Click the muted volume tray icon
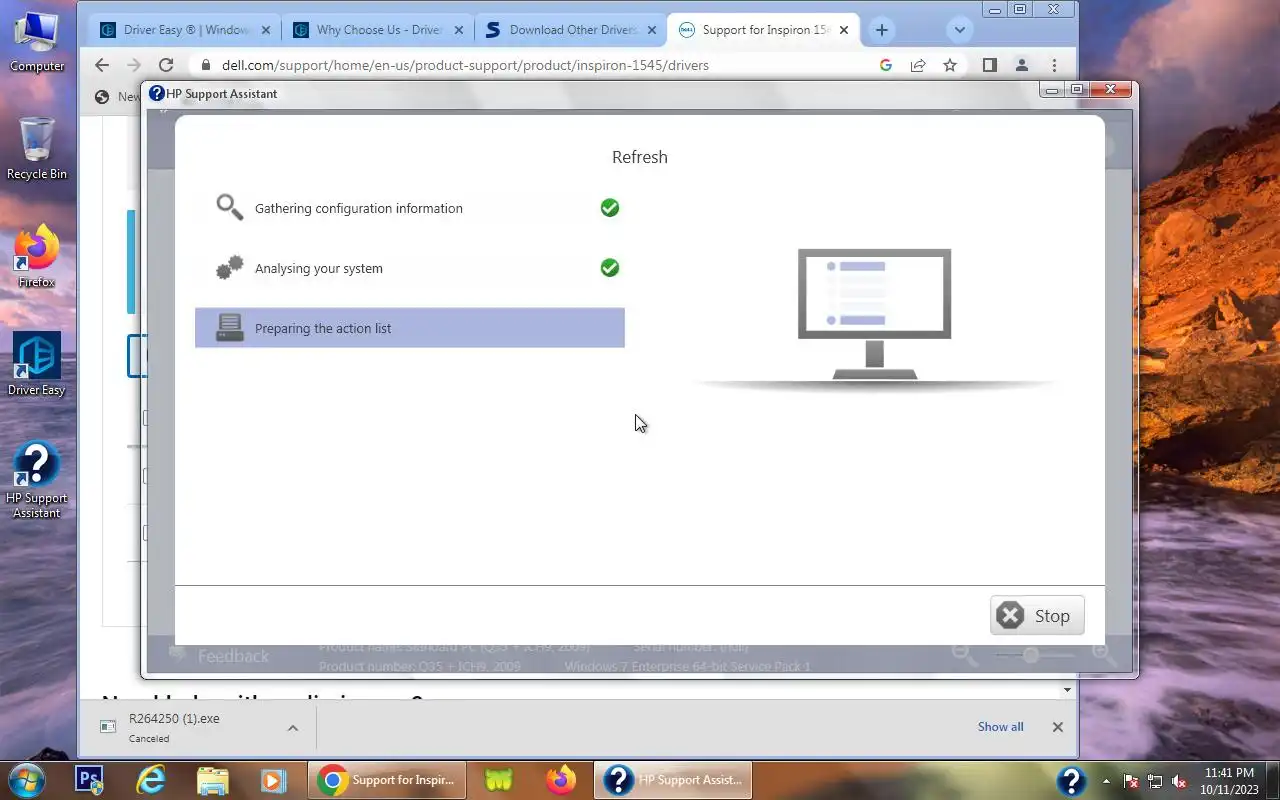The height and width of the screenshot is (800, 1280). click(x=1179, y=781)
